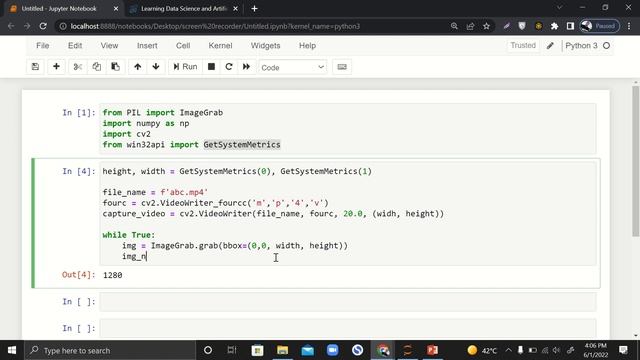Open browser zoom magnifier icon
Viewport: 640px width, 360px height.
click(454, 26)
